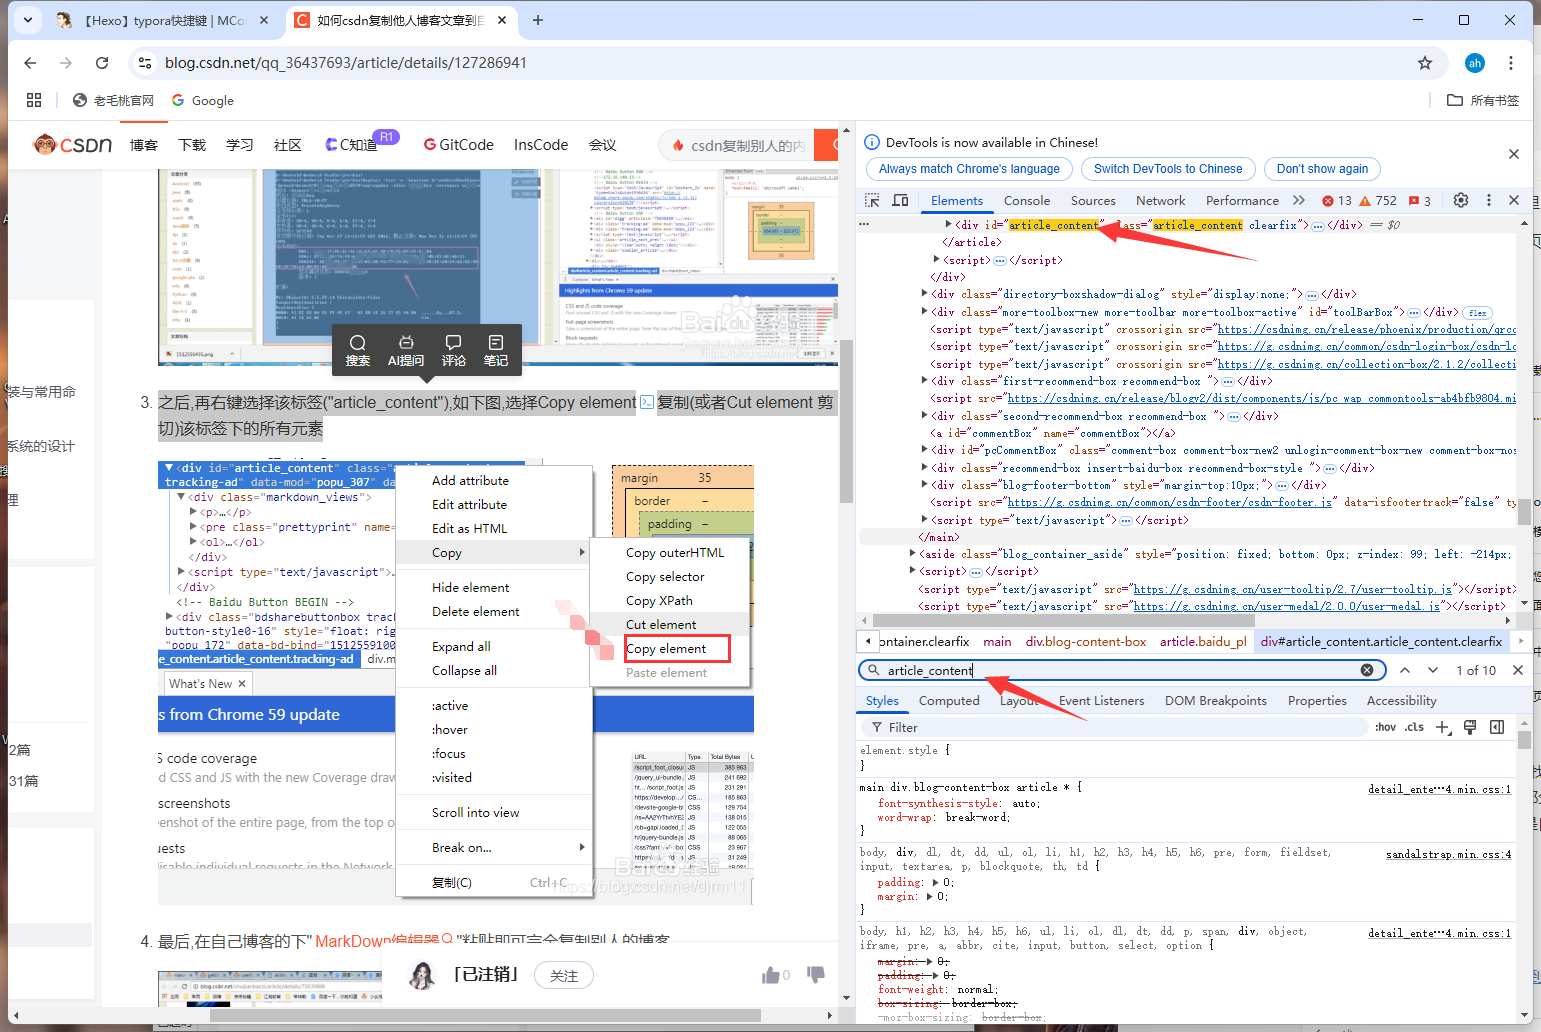The width and height of the screenshot is (1541, 1032).
Task: Open the CSDN logo home link
Action: click(73, 145)
